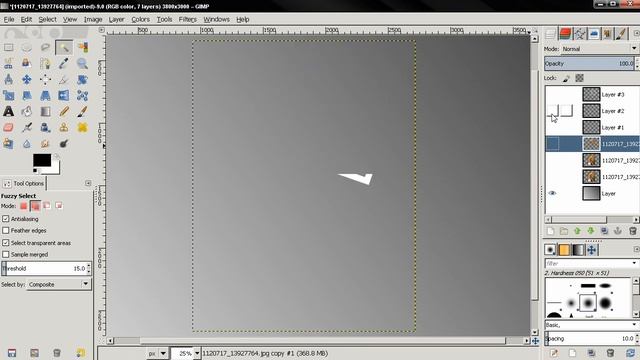Screen dimensions: 640x360
Task: Click the foreground black color swatch
Action: pyautogui.click(x=42, y=160)
